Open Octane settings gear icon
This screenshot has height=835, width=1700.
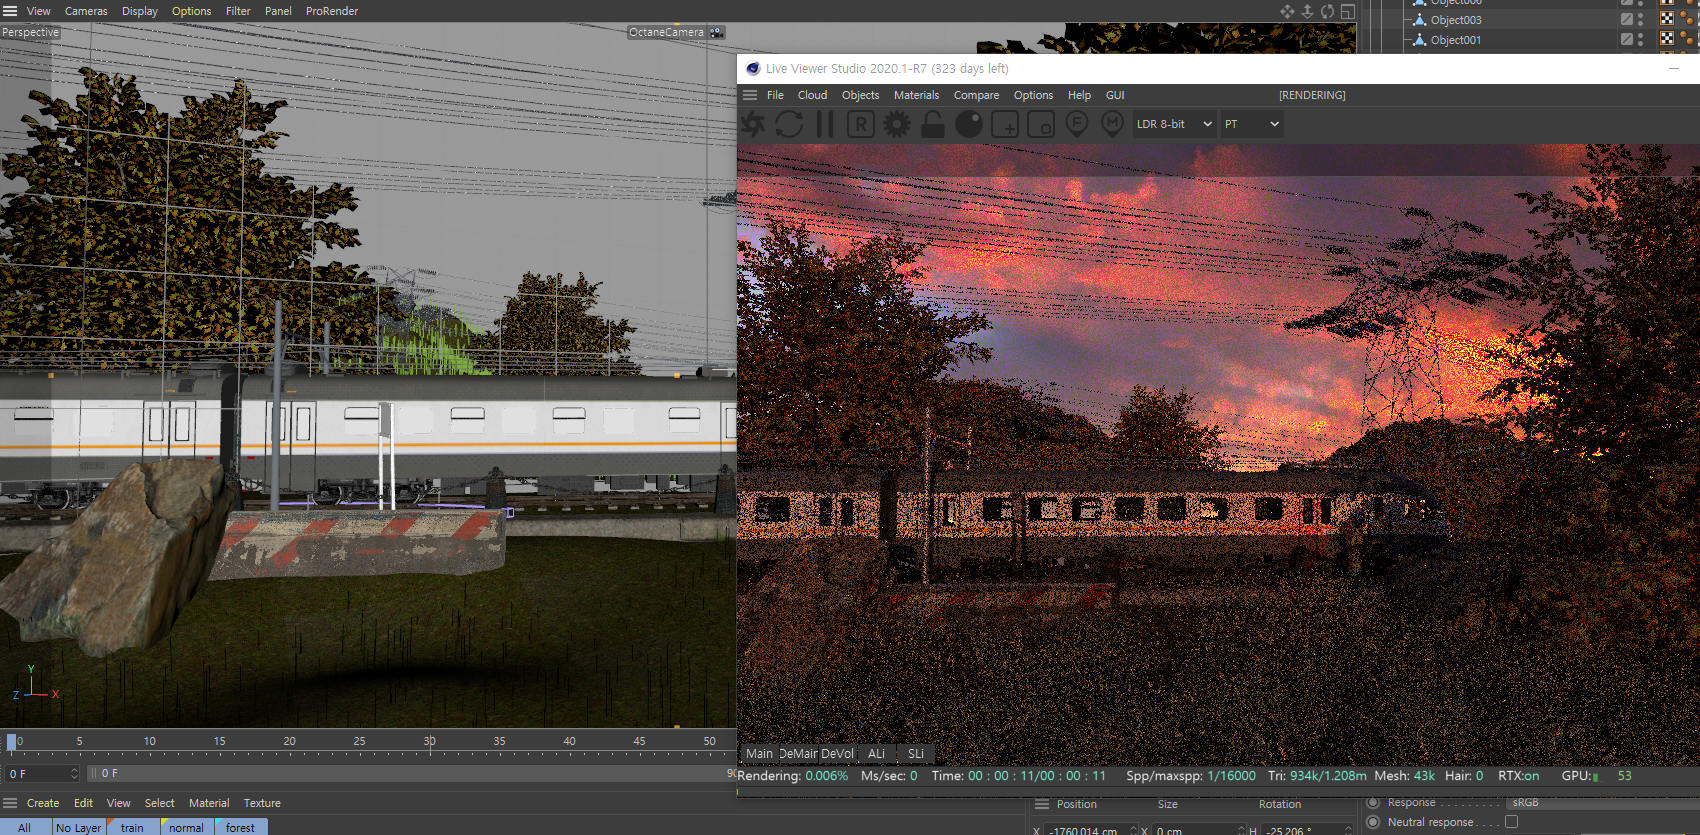coord(897,124)
